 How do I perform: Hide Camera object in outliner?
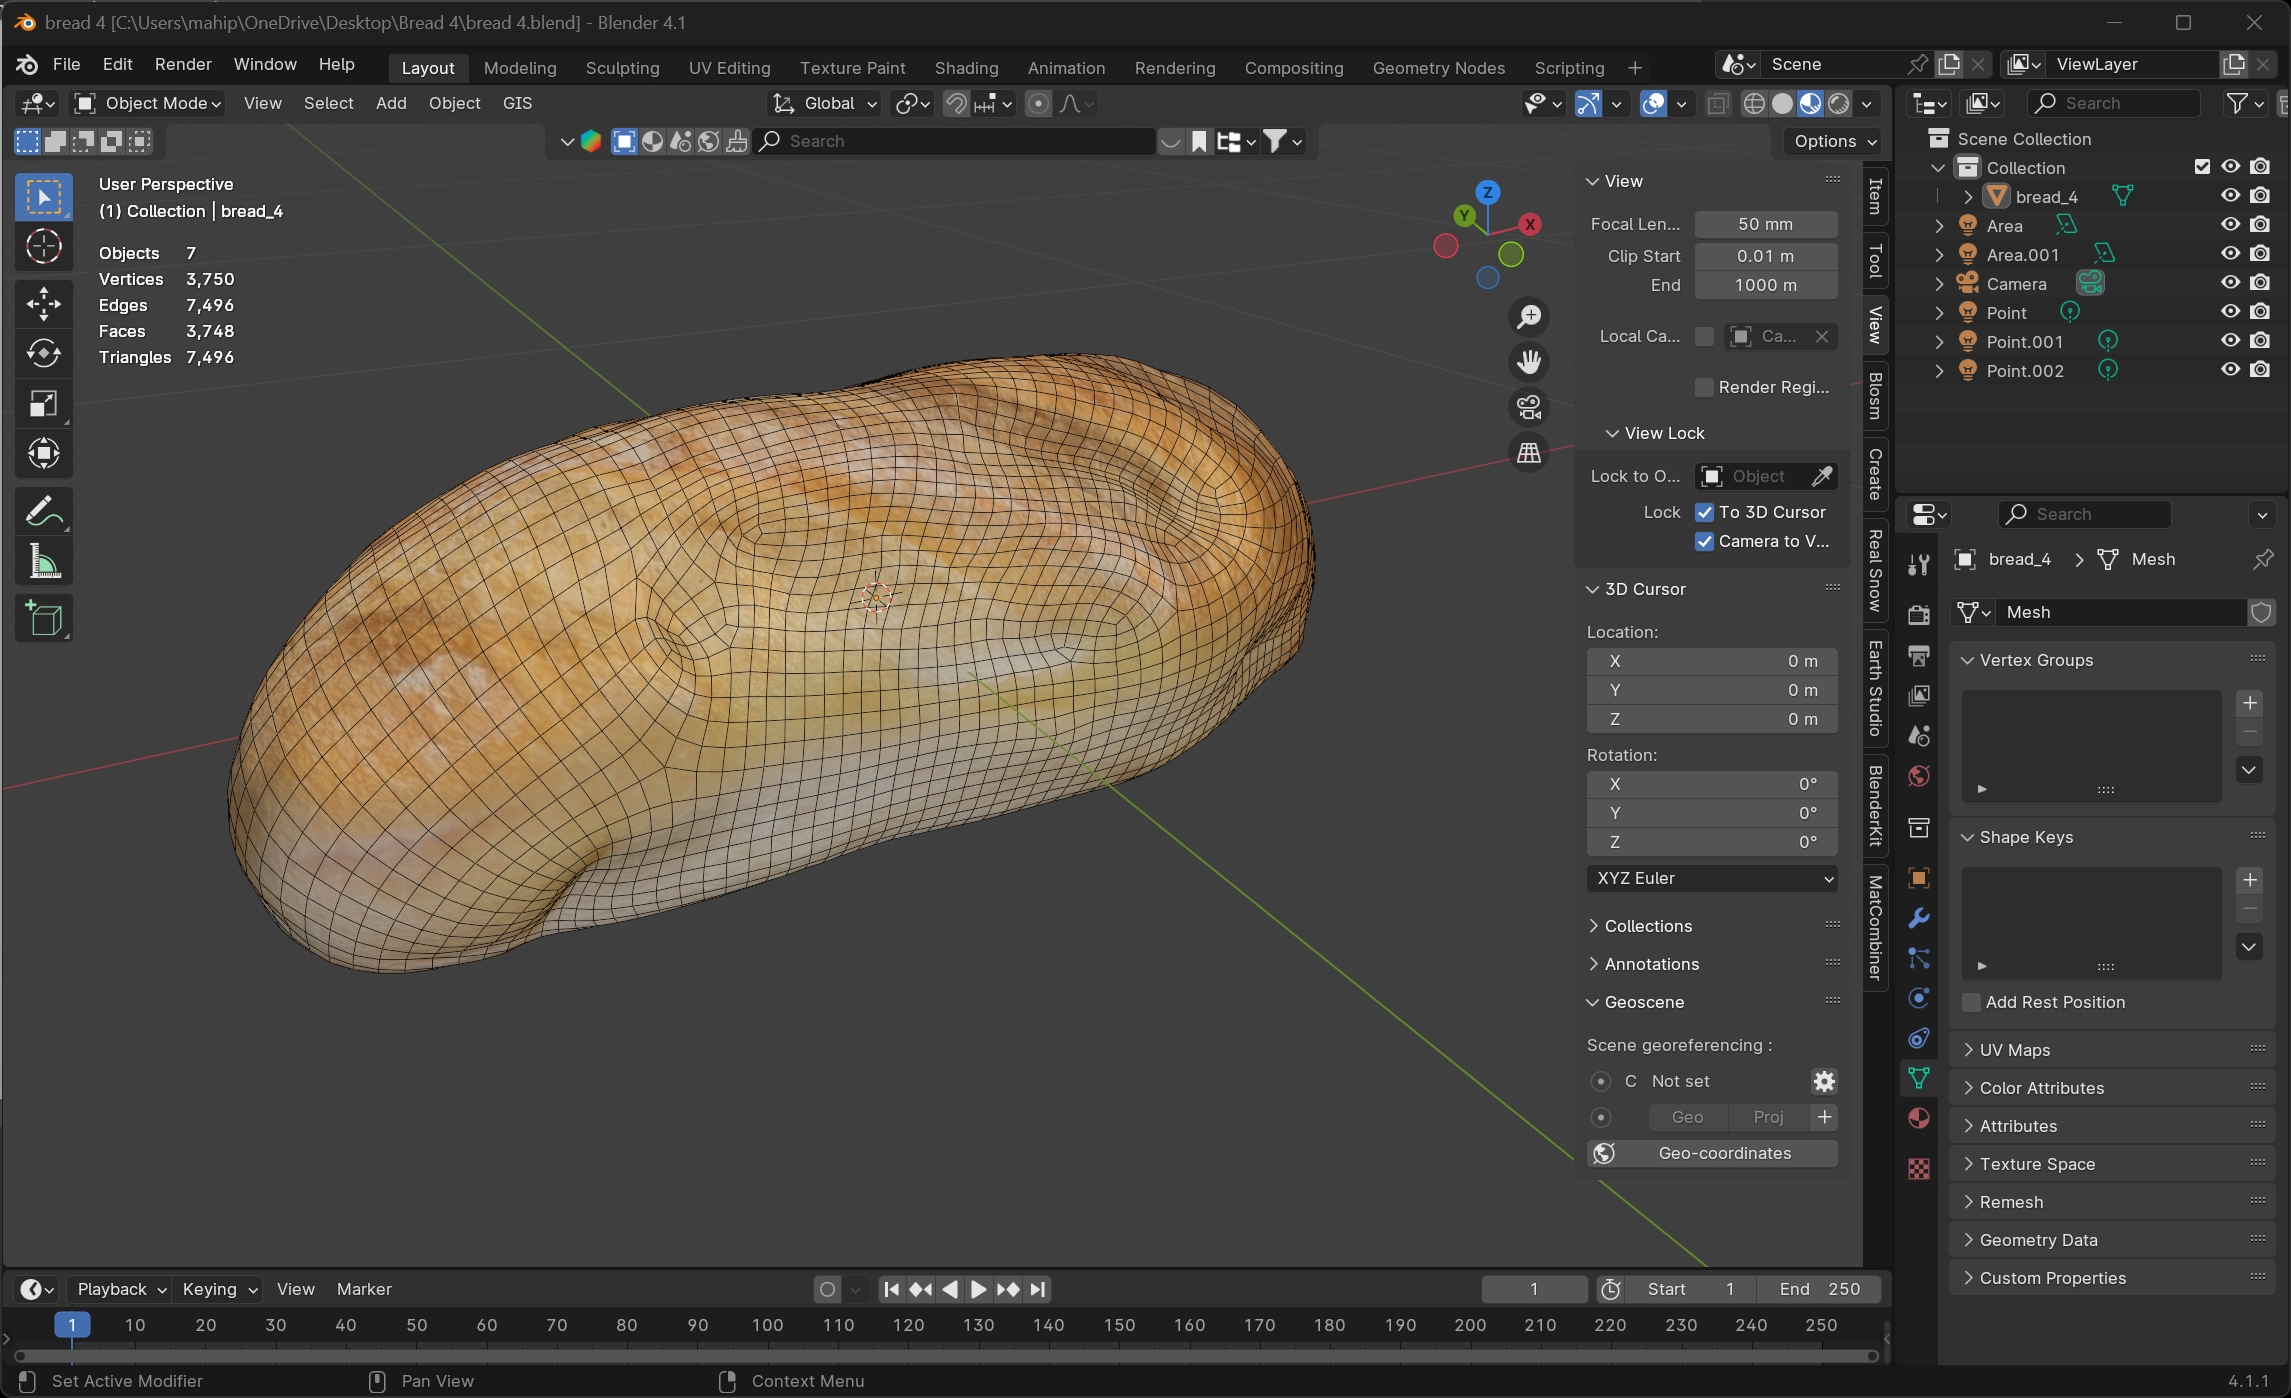pos(2230,283)
